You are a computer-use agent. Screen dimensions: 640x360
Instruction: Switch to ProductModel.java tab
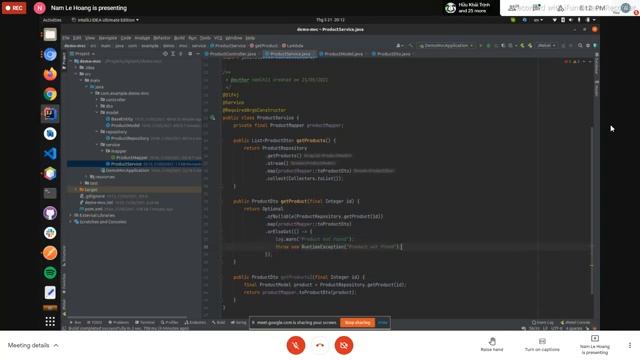tap(342, 54)
